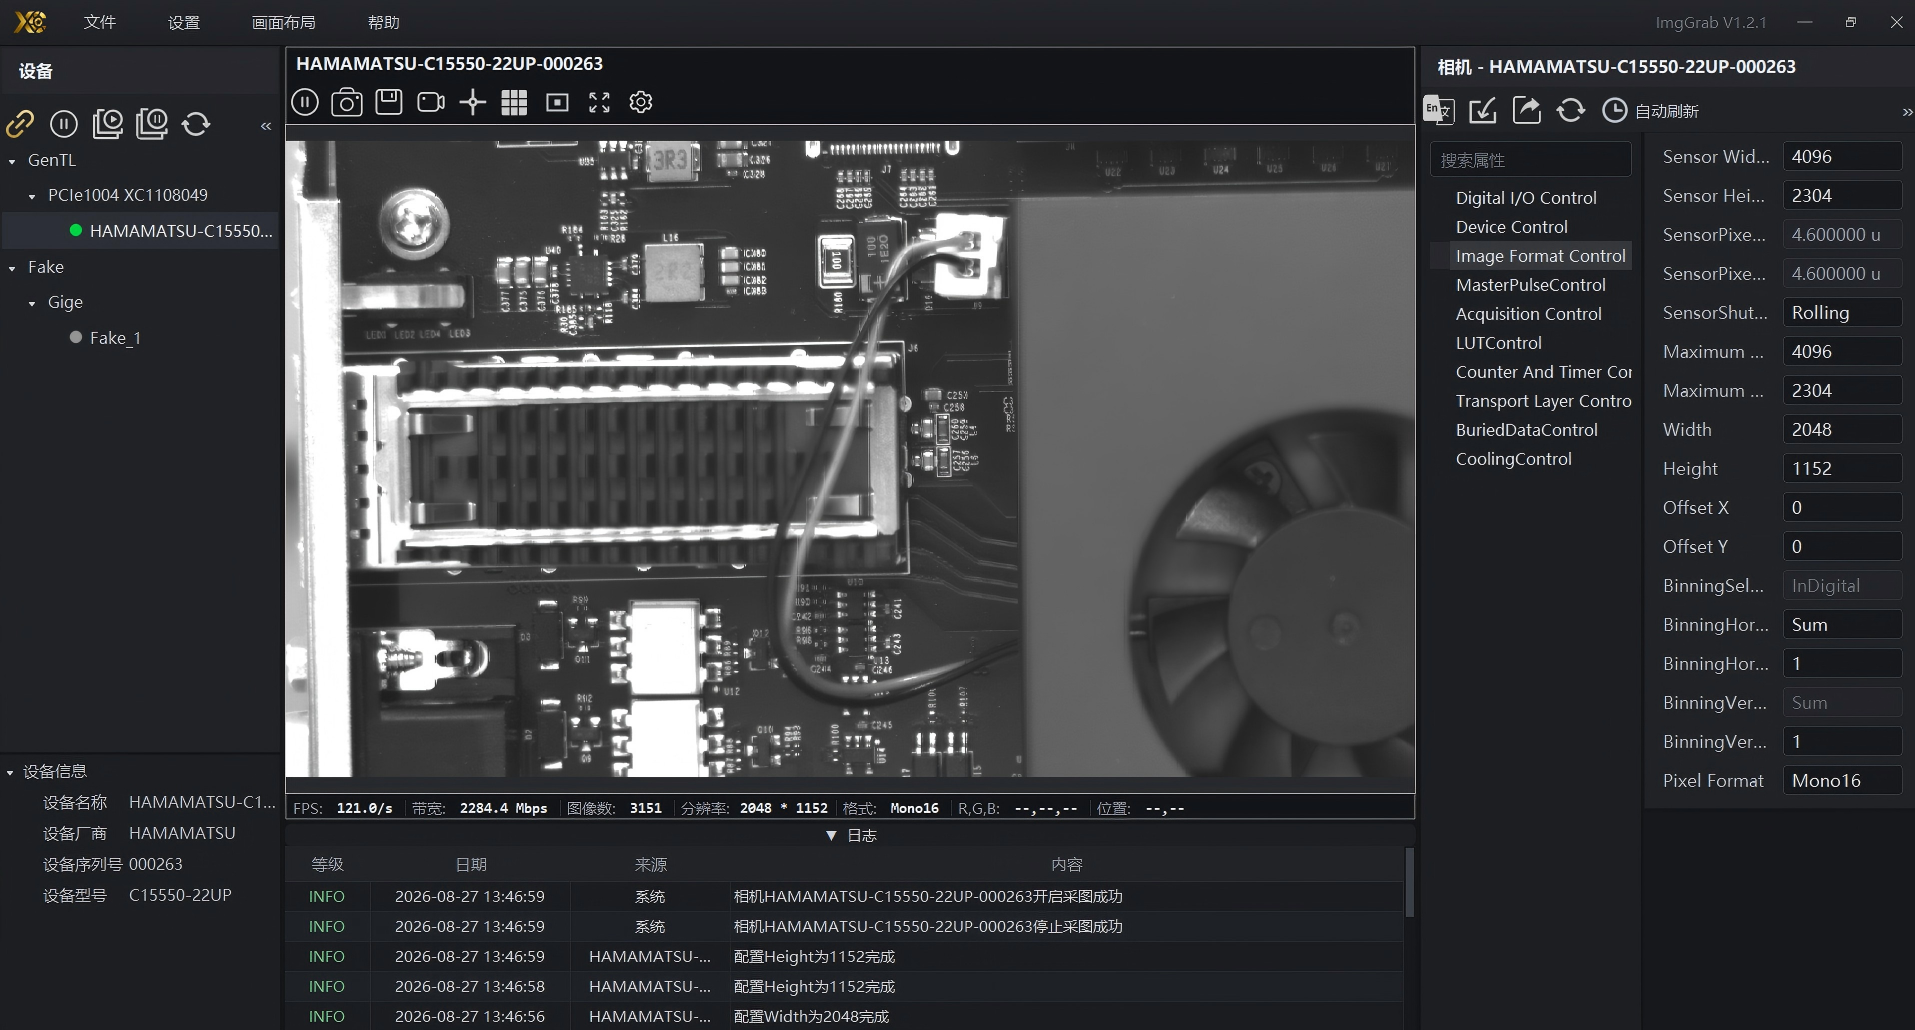Collapse the PCIe1004 XC1108049 node arrow
Image resolution: width=1915 pixels, height=1030 pixels.
(32, 196)
